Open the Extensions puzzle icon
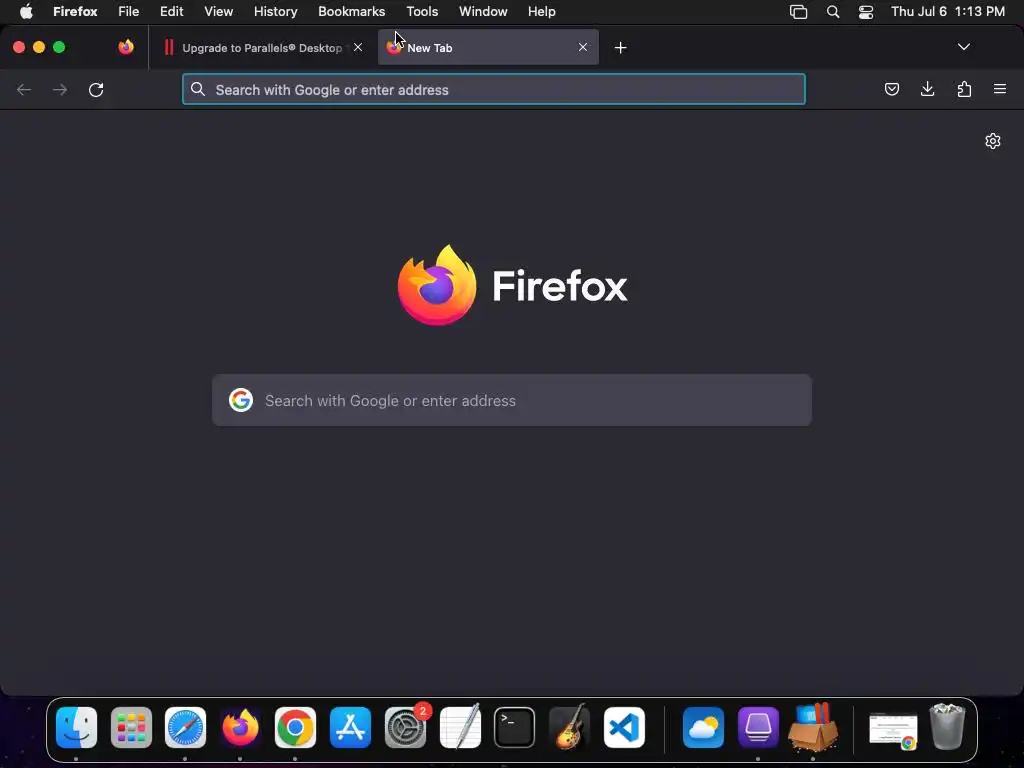Viewport: 1024px width, 768px height. (964, 89)
